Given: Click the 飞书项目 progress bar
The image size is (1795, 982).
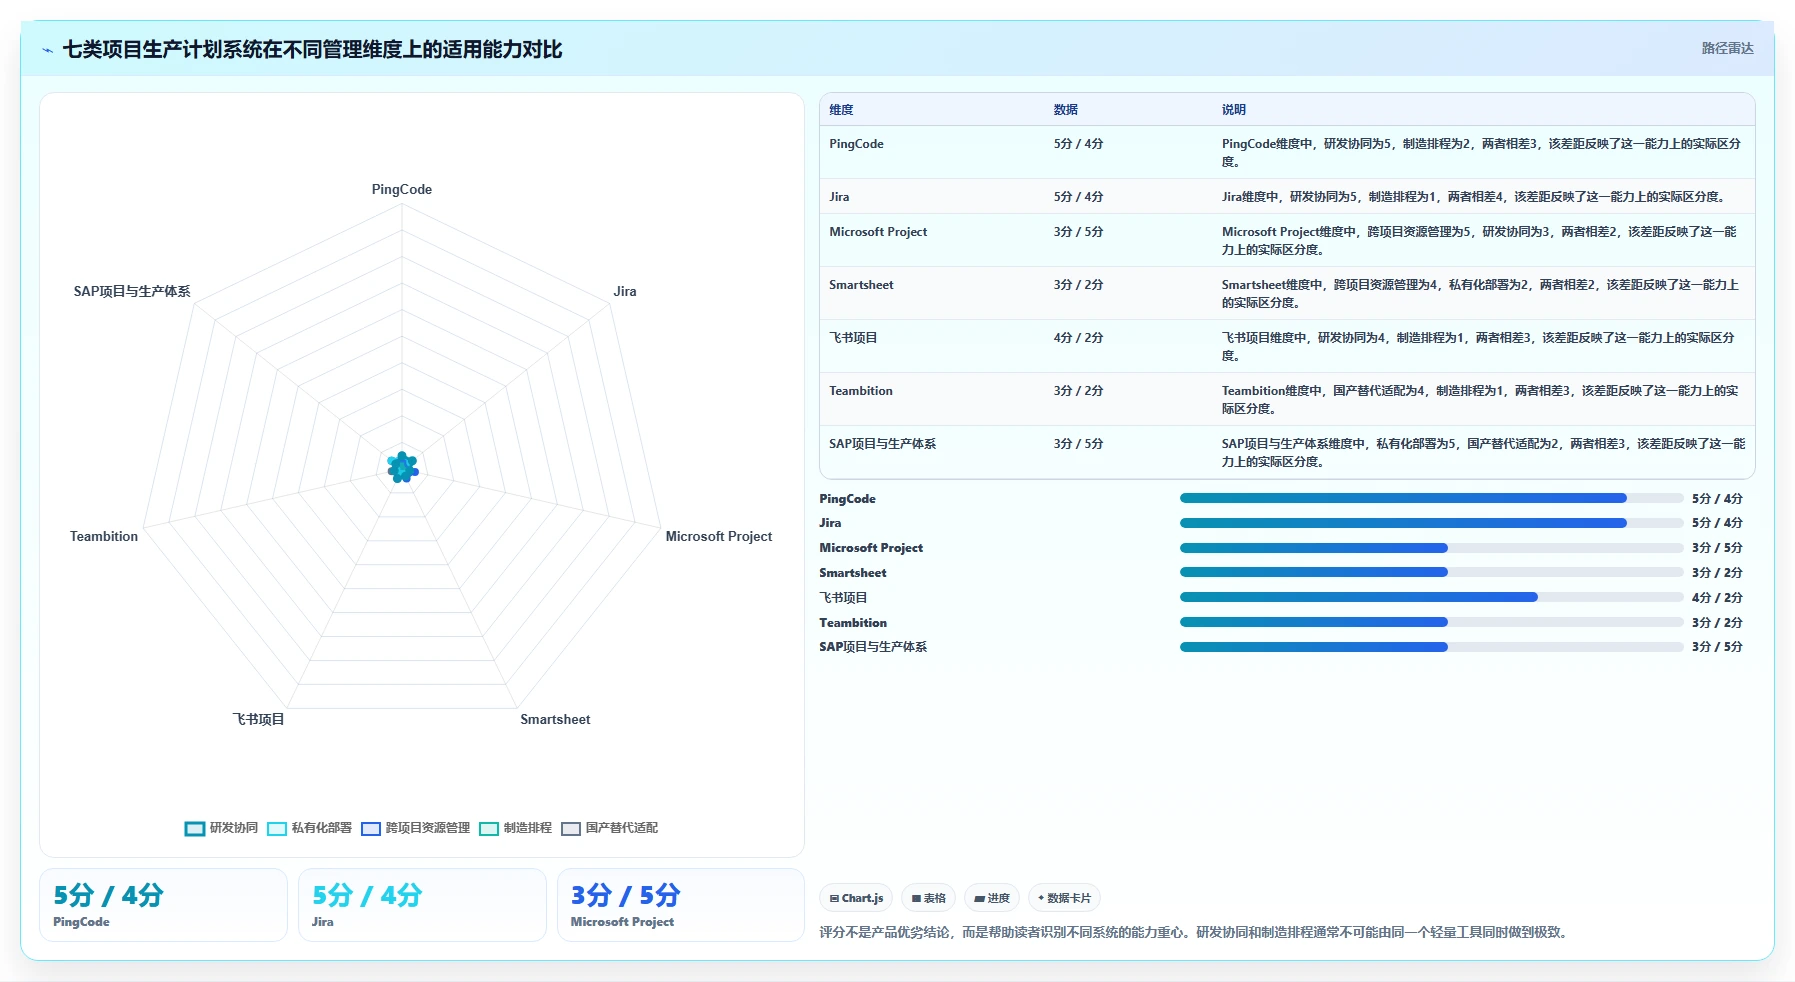Looking at the screenshot, I should coord(1431,597).
